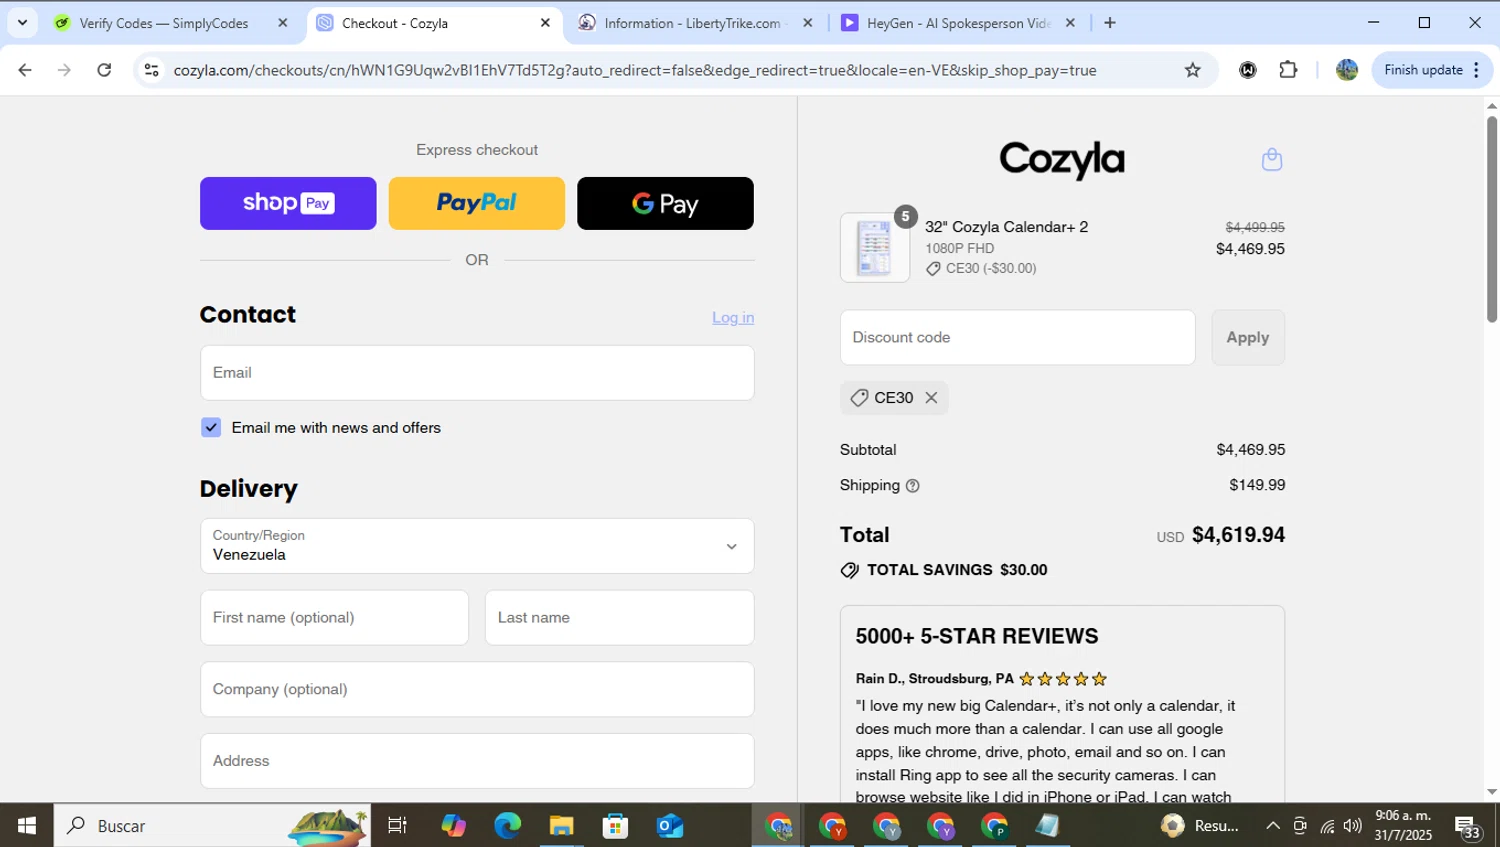Image resolution: width=1500 pixels, height=847 pixels.
Task: Click the address bar URL
Action: pyautogui.click(x=635, y=70)
